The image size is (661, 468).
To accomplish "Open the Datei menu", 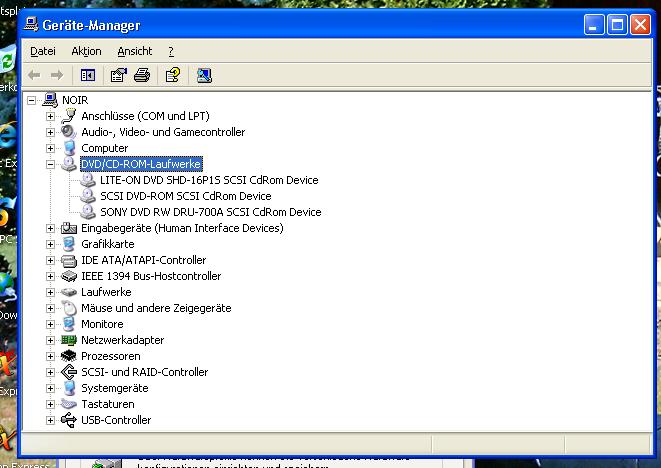I will [x=43, y=51].
